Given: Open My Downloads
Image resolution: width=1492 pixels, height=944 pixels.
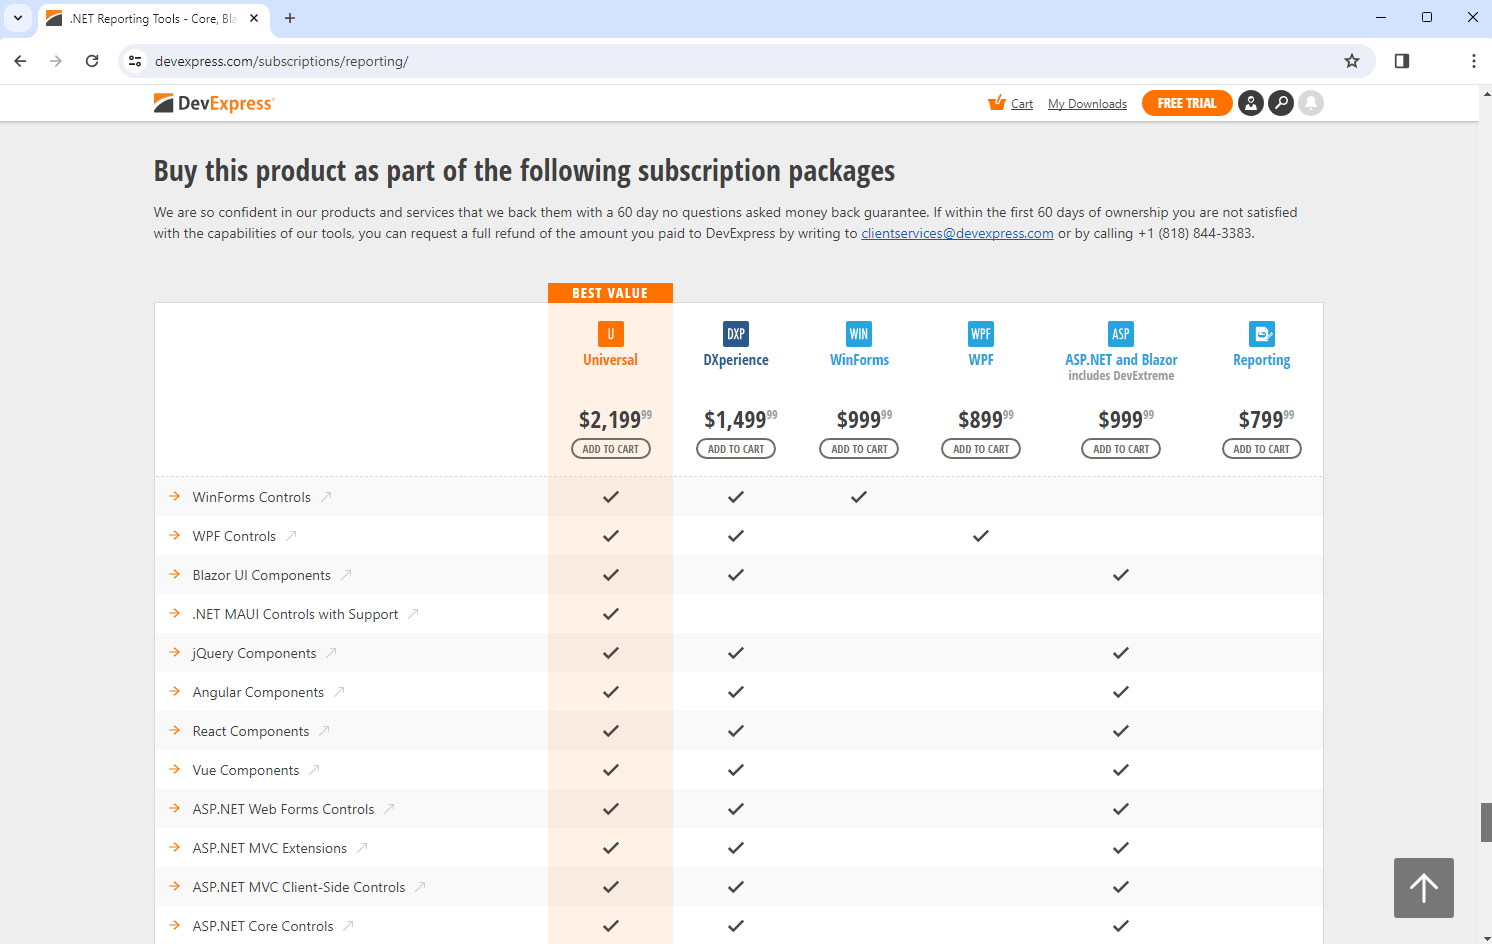Looking at the screenshot, I should 1087,103.
